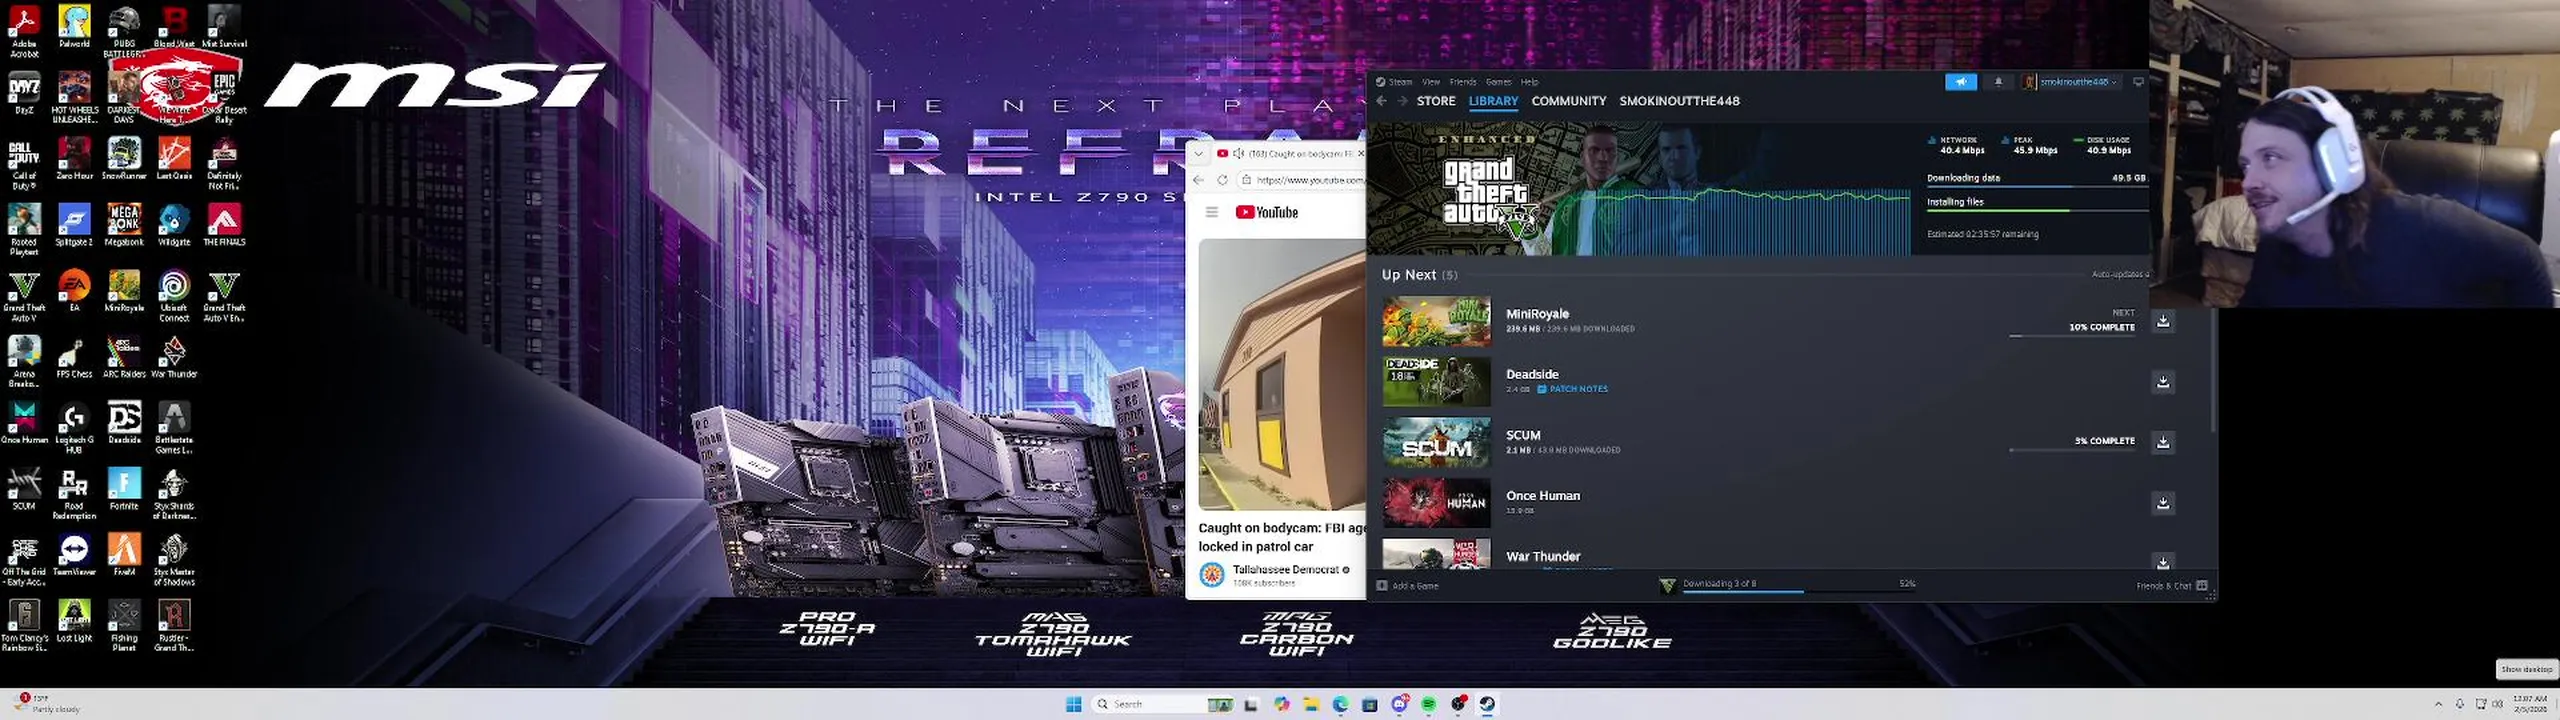Switch Steam to Big Picture mode icon
This screenshot has width=2560, height=720.
(2138, 82)
